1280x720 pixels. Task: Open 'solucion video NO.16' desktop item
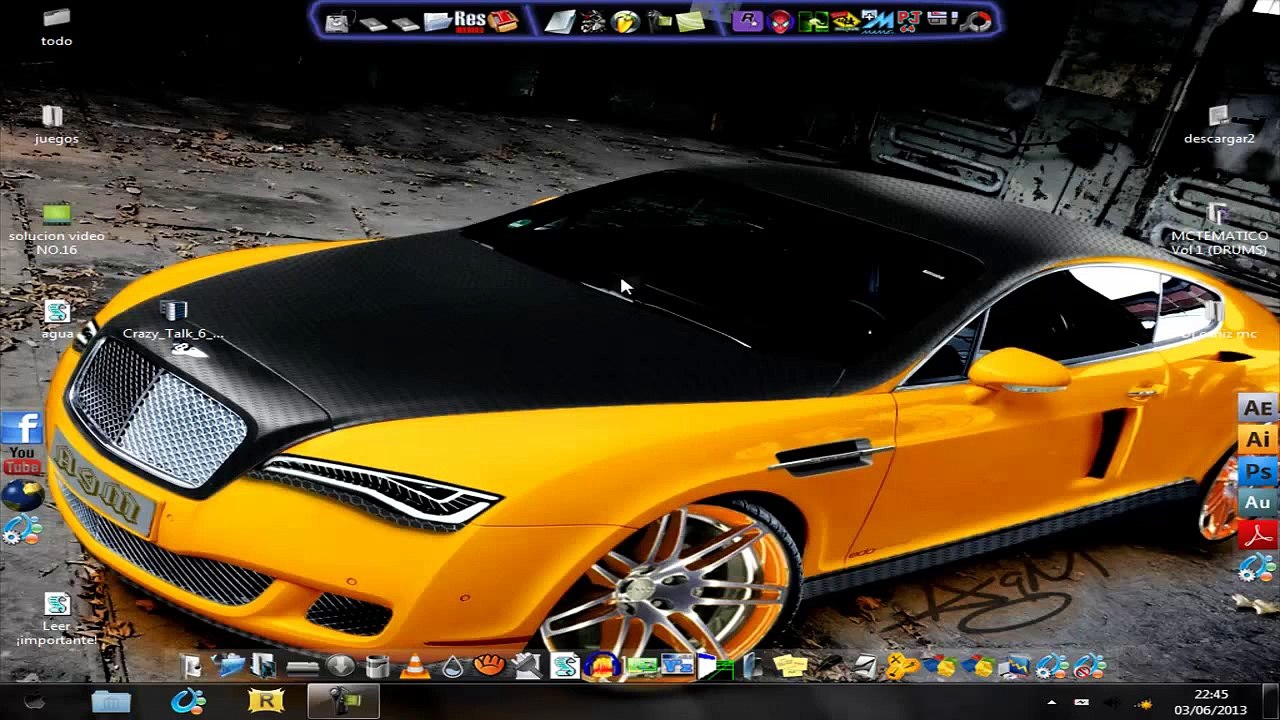click(x=56, y=228)
